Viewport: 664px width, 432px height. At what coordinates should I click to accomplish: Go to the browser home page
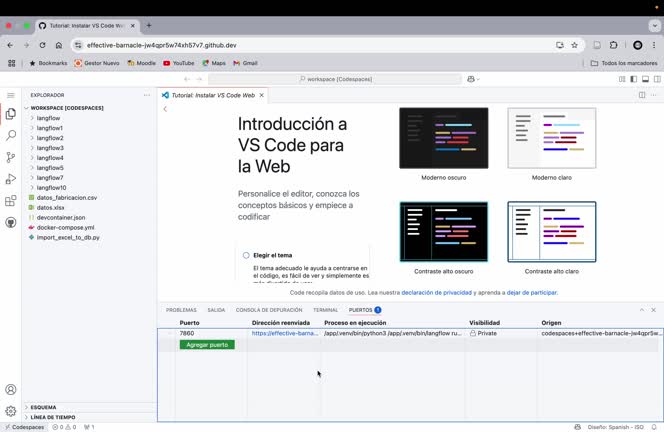pyautogui.click(x=59, y=45)
